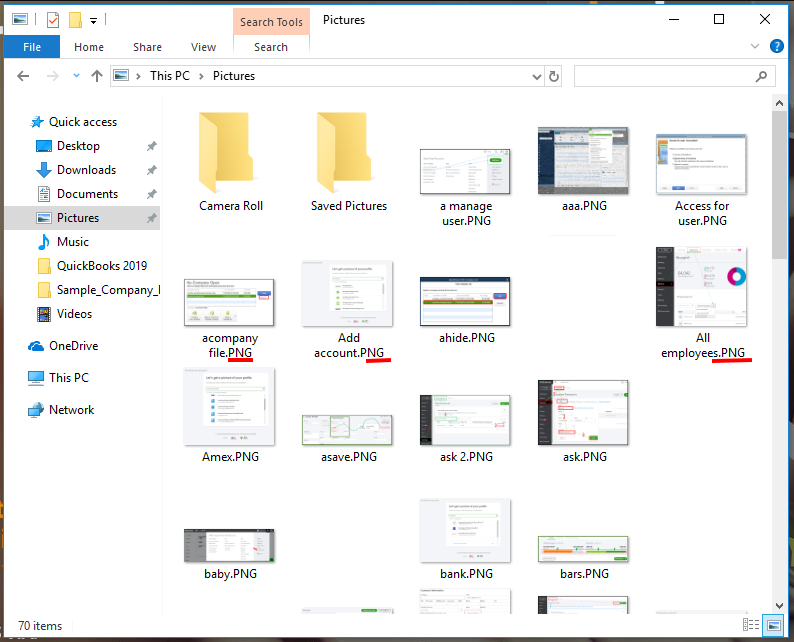This screenshot has height=642, width=794.
Task: Expand the ribbon with the chevron arrow
Action: pyautogui.click(x=755, y=46)
